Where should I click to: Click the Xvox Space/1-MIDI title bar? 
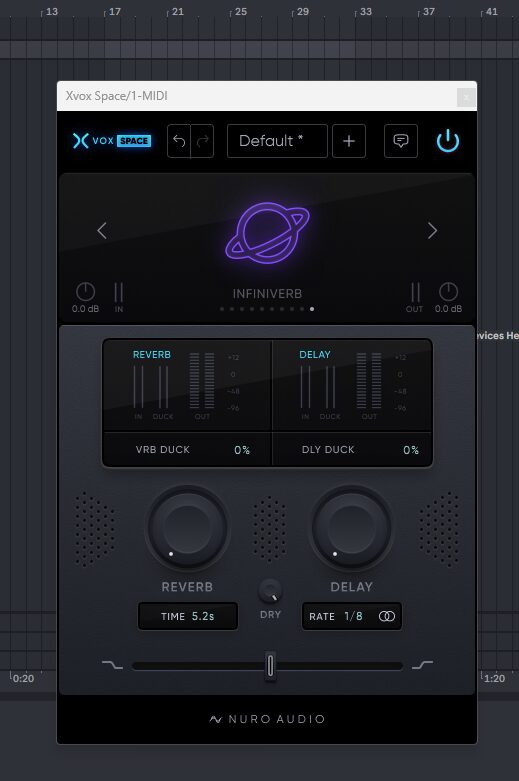click(267, 96)
